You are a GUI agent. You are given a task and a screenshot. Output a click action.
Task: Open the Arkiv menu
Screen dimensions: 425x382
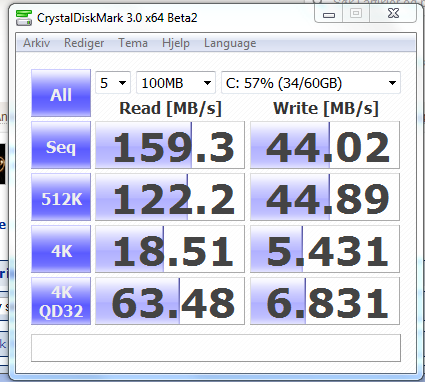pyautogui.click(x=37, y=43)
